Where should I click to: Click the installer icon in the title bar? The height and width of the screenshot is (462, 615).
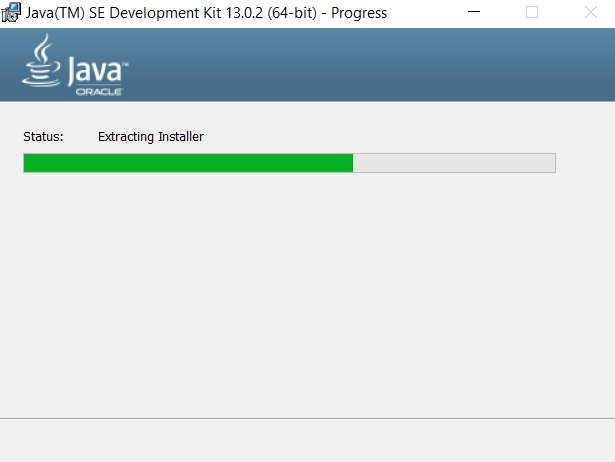coord(11,12)
